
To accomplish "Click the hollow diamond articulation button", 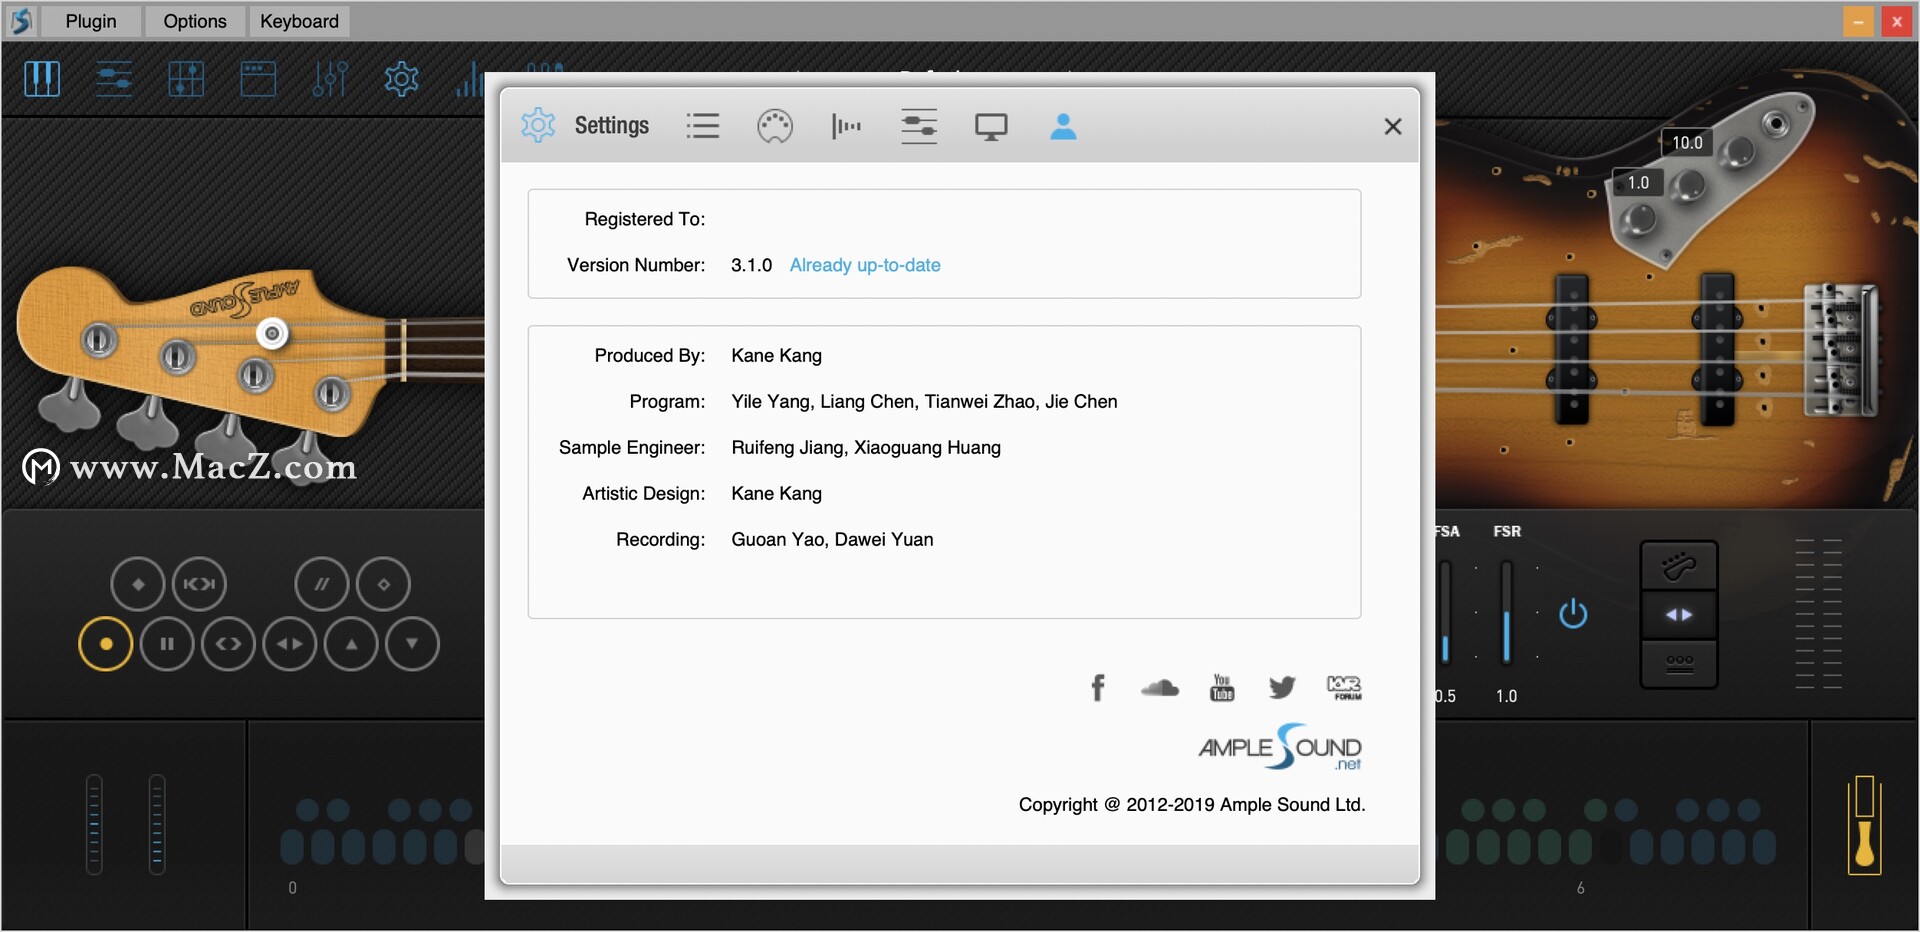I will tap(383, 584).
